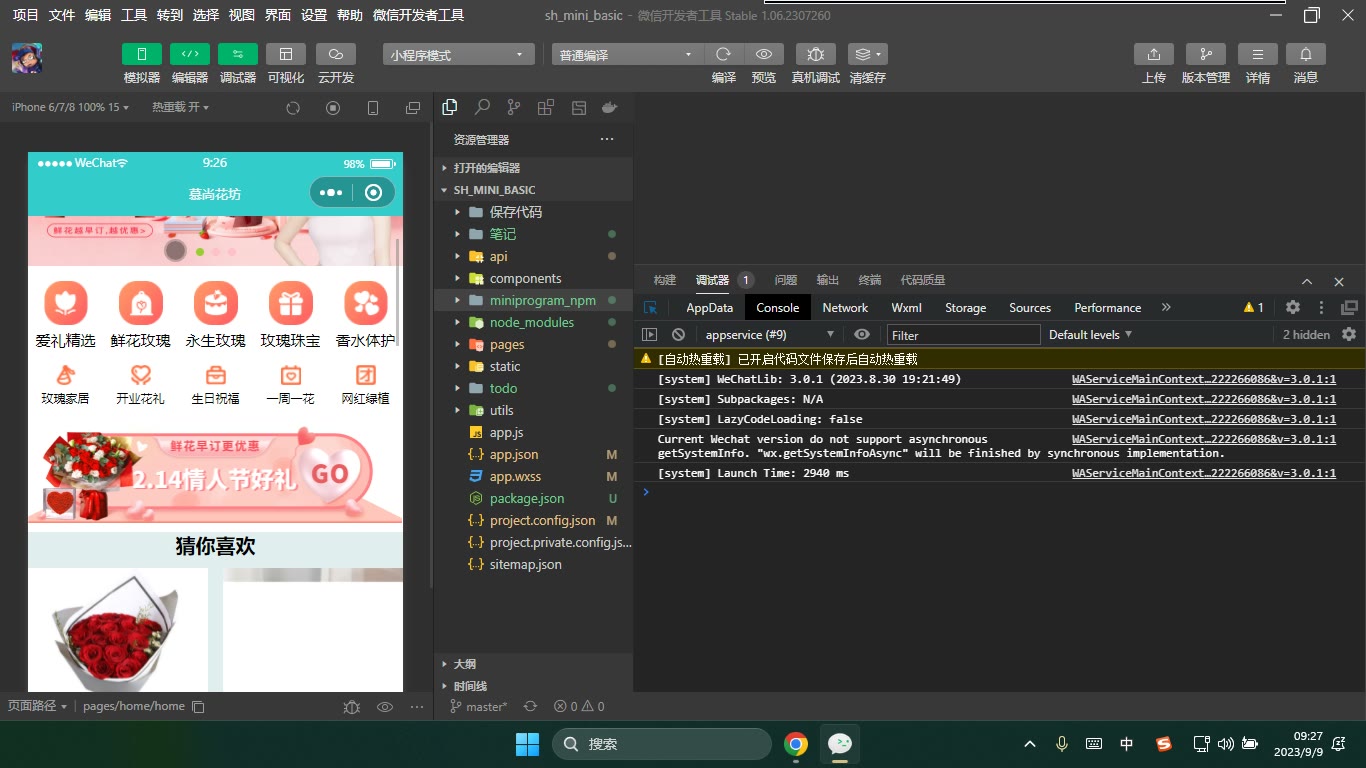Open the project.config.json file
1366x768 pixels.
[x=534, y=520]
